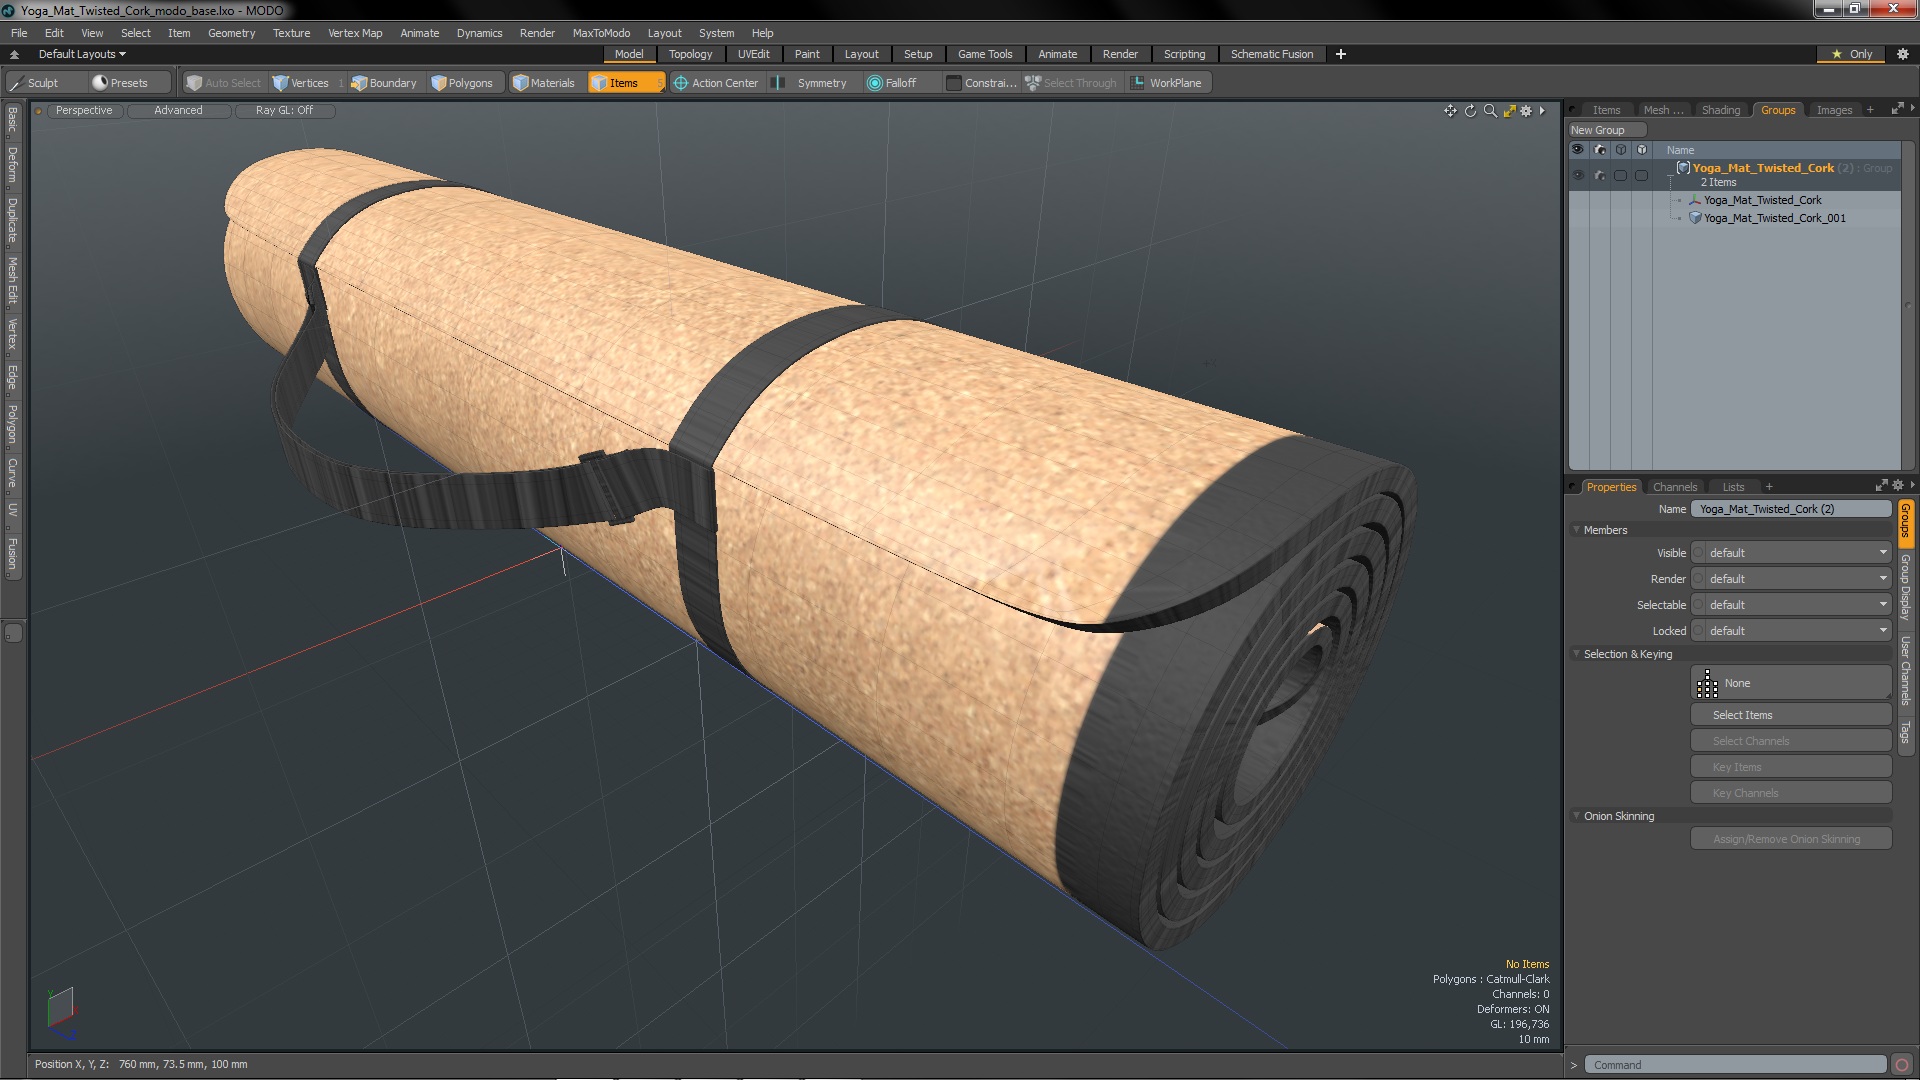Click the Select Items button

pos(1790,715)
